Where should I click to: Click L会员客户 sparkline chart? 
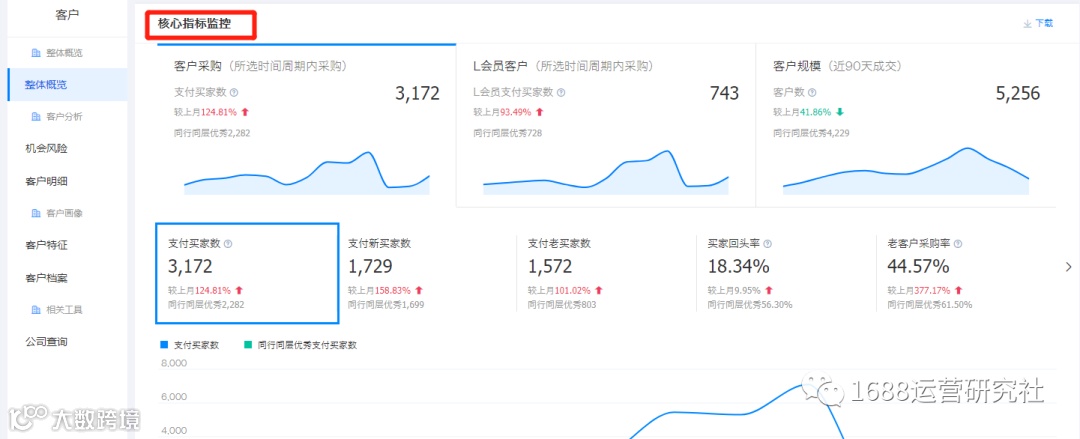(x=605, y=172)
